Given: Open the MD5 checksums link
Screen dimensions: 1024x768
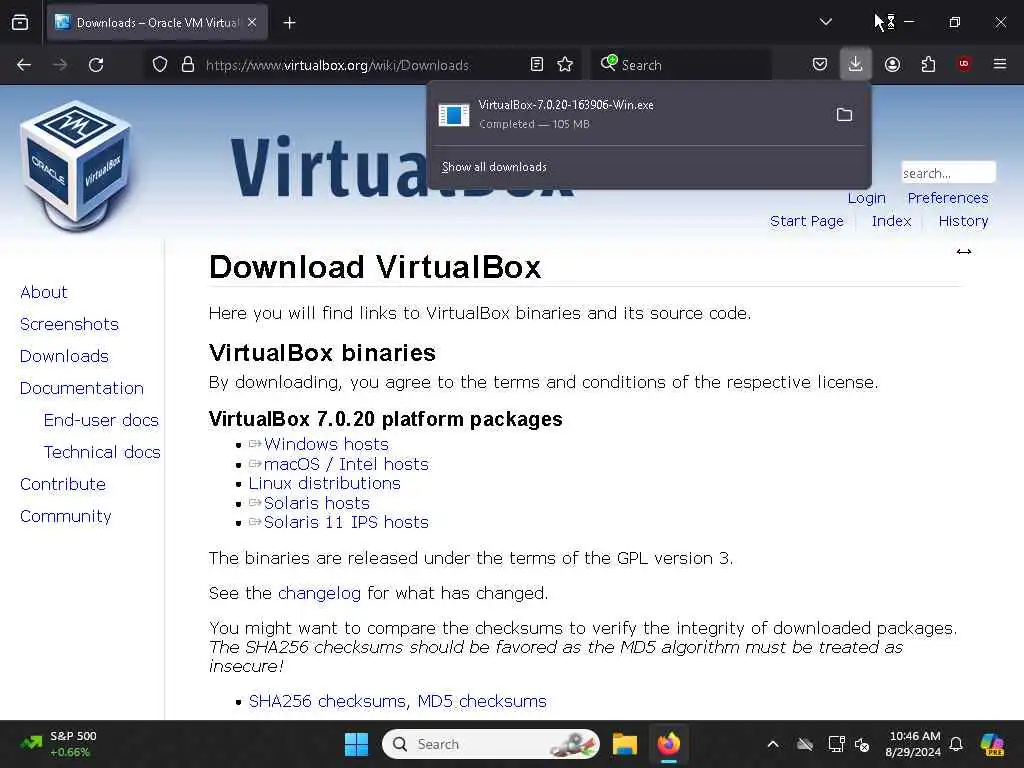Looking at the screenshot, I should (482, 701).
